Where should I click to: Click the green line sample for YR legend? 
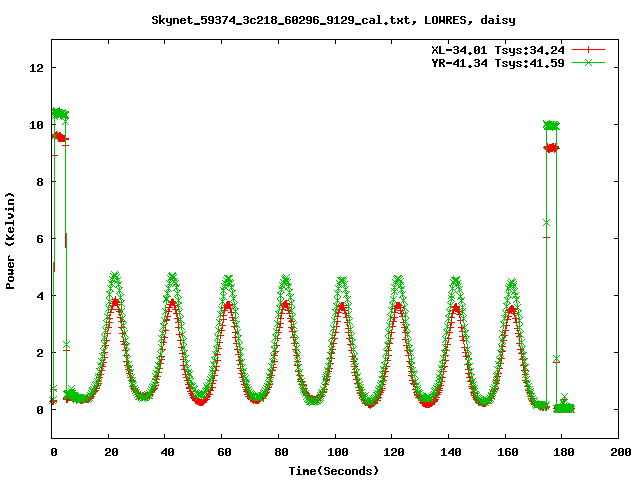588,62
